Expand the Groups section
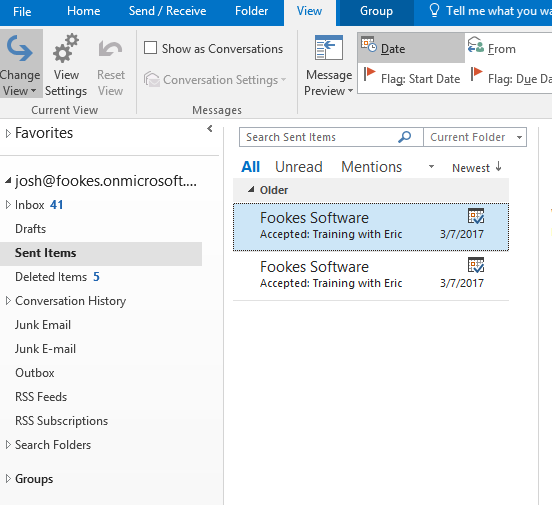Viewport: 552px width, 505px height. 8,478
